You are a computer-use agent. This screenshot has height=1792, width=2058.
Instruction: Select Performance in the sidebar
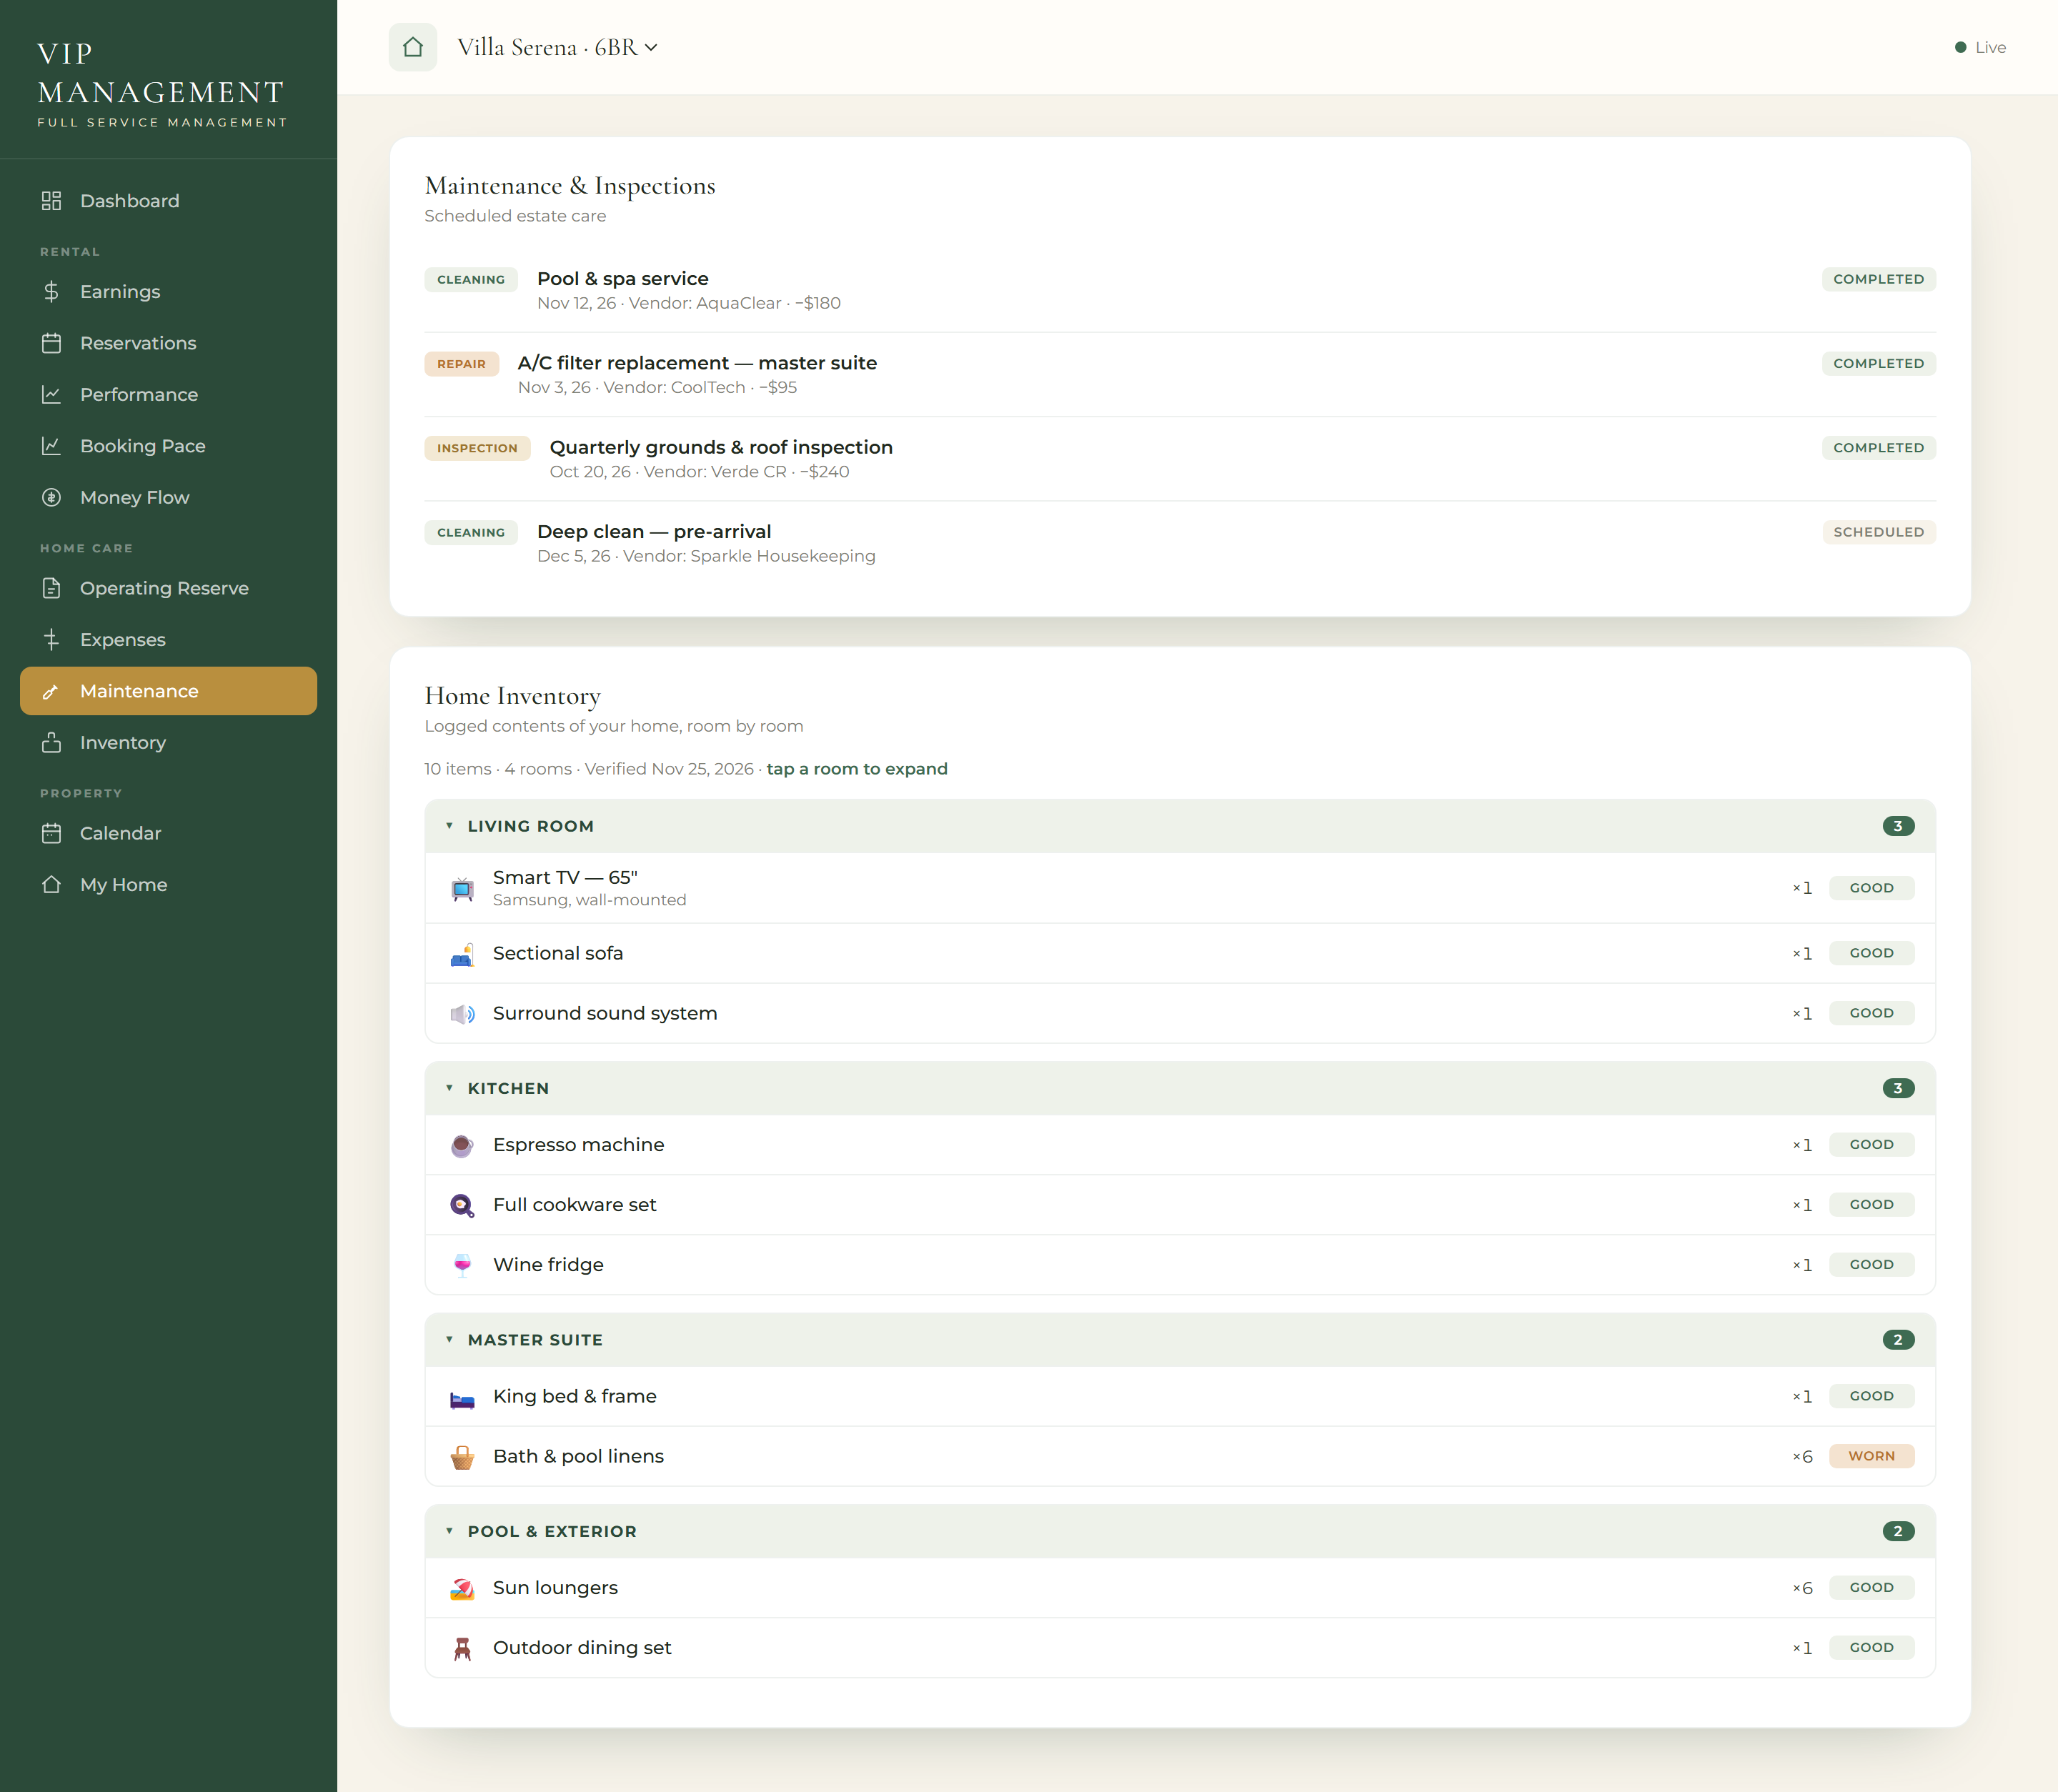(x=168, y=395)
